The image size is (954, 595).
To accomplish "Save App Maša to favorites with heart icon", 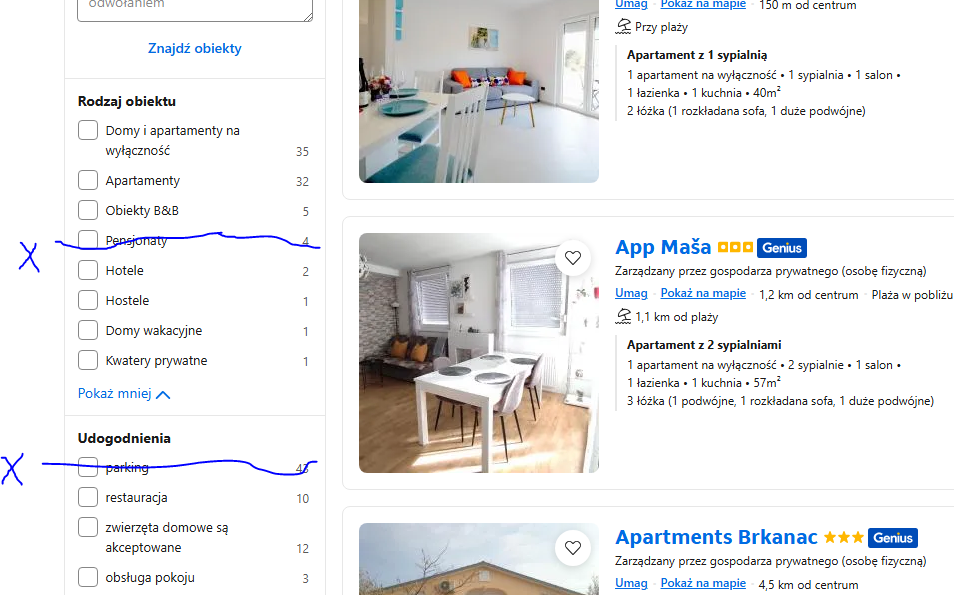I will point(573,258).
